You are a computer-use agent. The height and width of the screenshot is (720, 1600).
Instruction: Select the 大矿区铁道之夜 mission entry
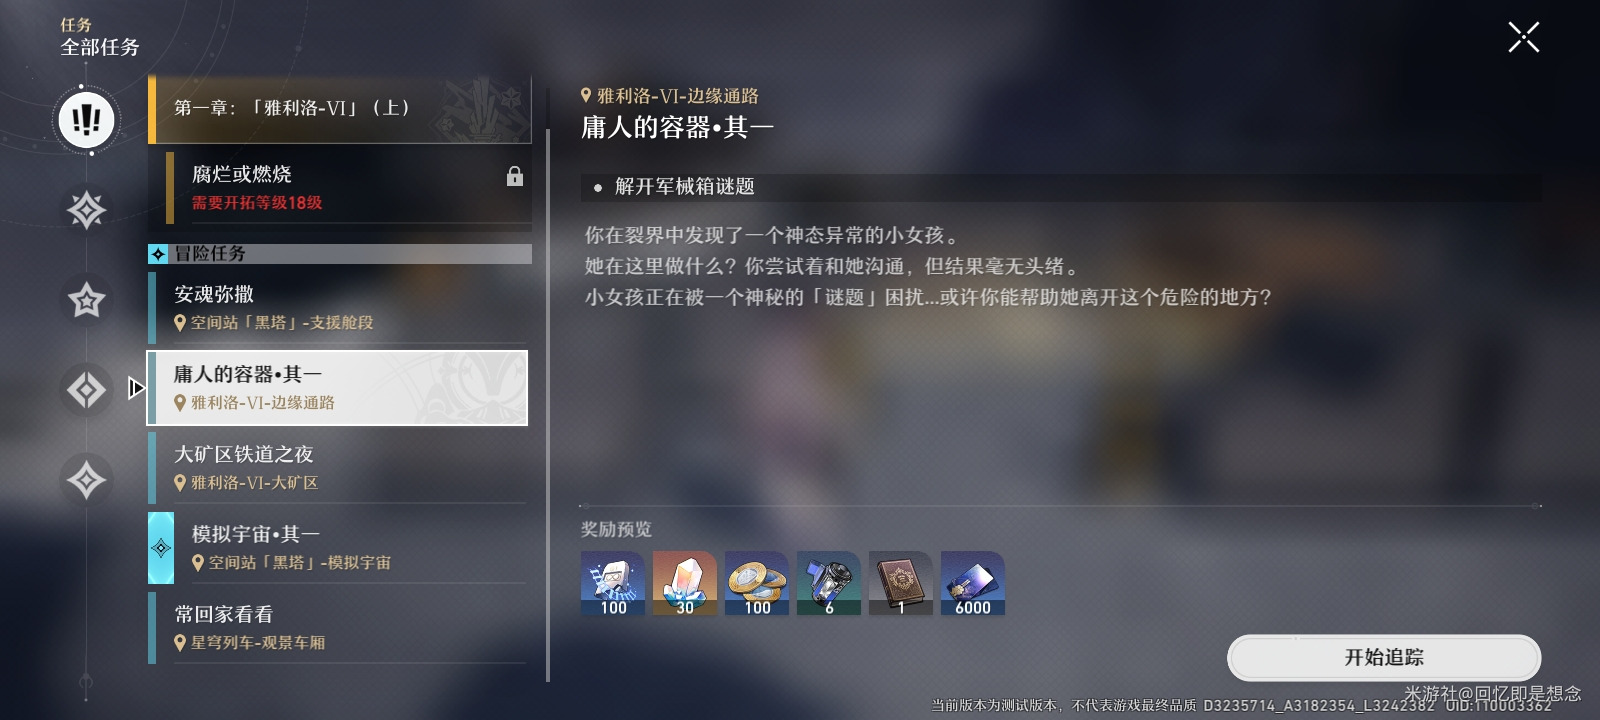338,468
